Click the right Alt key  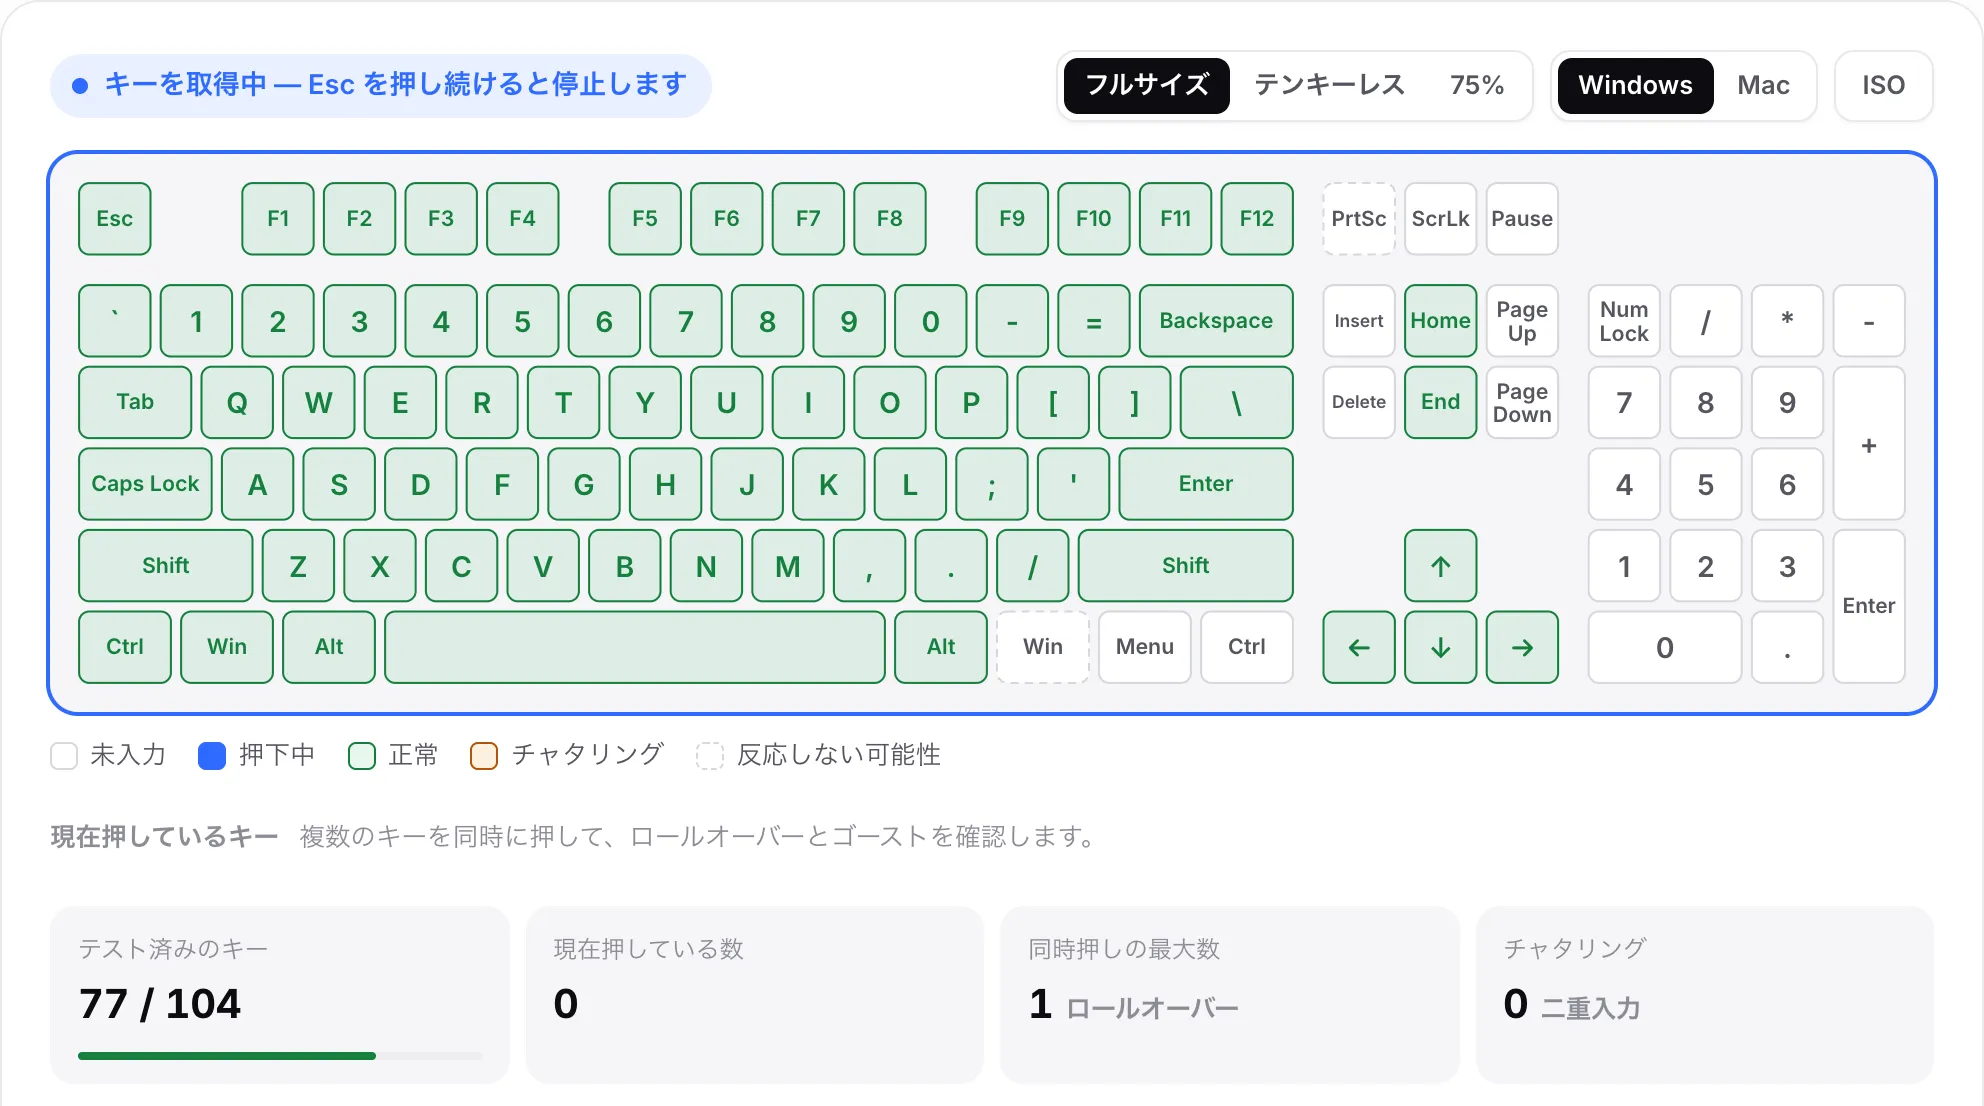pos(941,647)
